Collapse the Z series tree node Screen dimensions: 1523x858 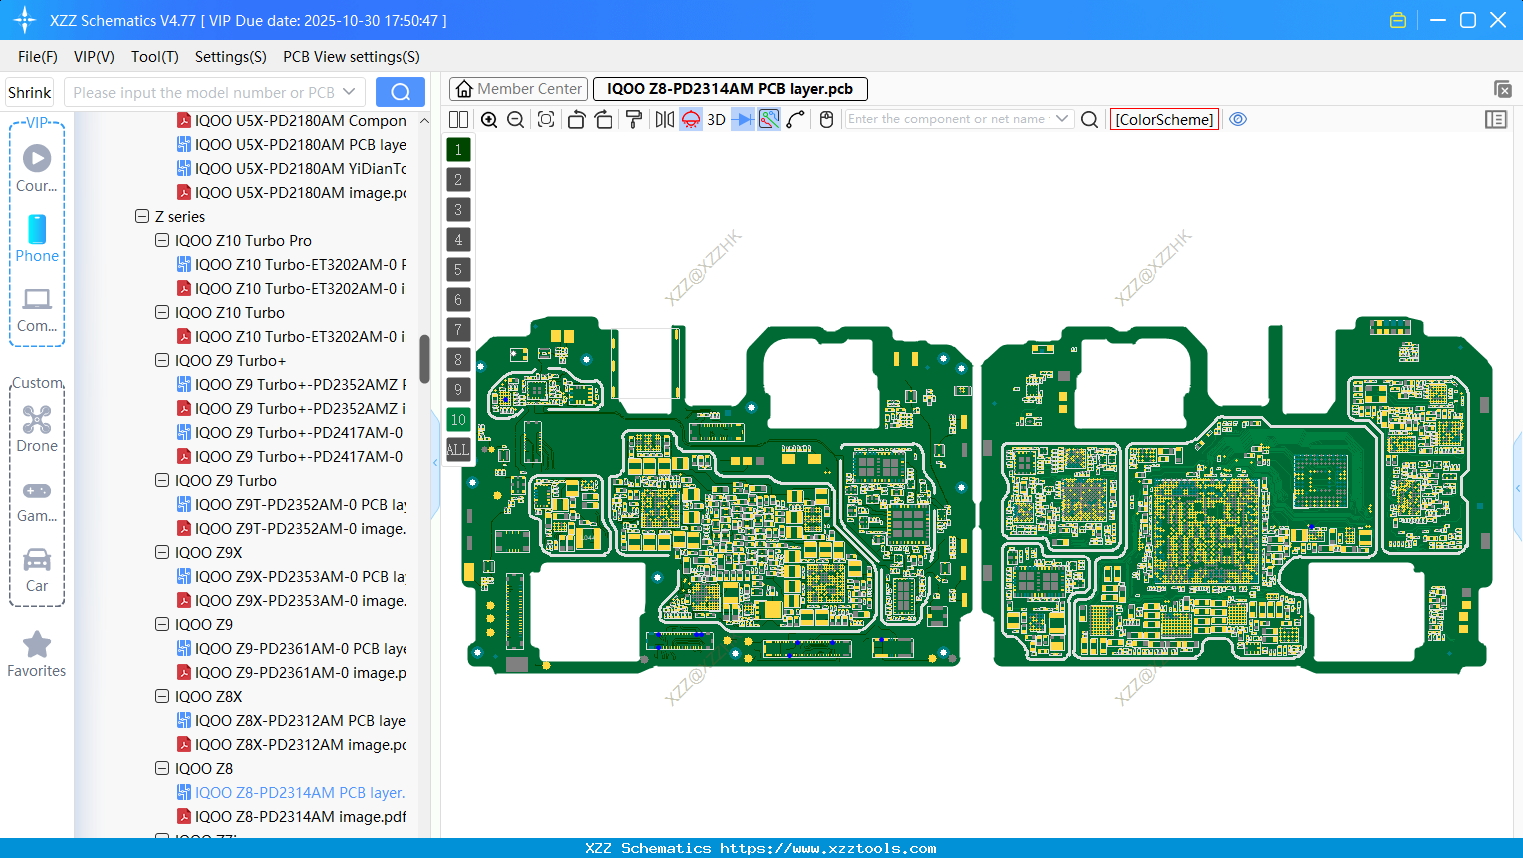pos(142,216)
